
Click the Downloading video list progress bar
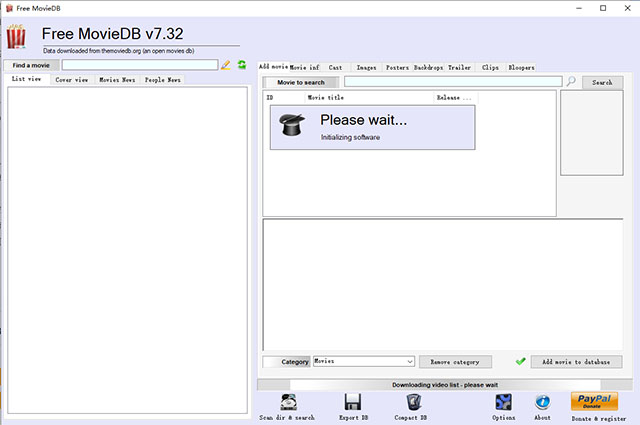point(445,385)
